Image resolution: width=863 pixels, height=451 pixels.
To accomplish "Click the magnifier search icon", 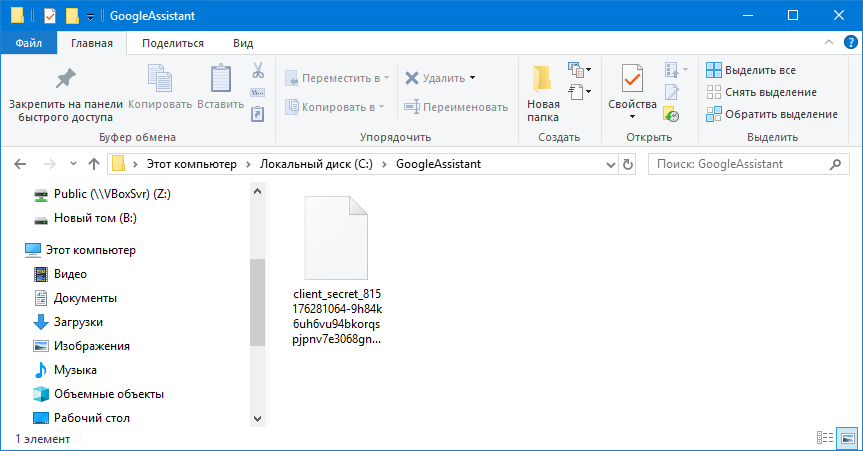I will pos(835,164).
